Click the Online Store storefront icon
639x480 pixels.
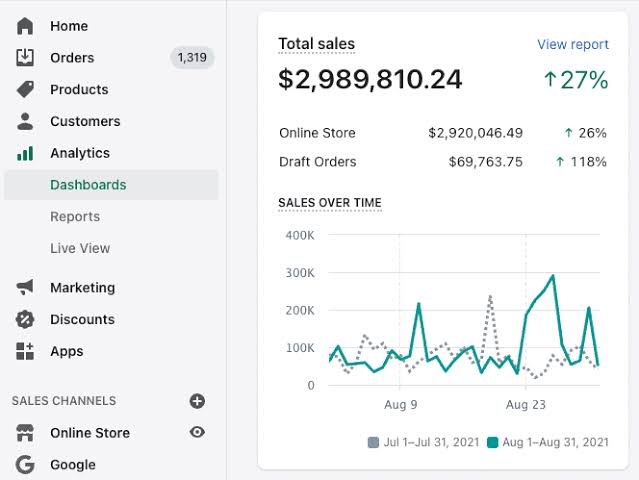(25, 433)
